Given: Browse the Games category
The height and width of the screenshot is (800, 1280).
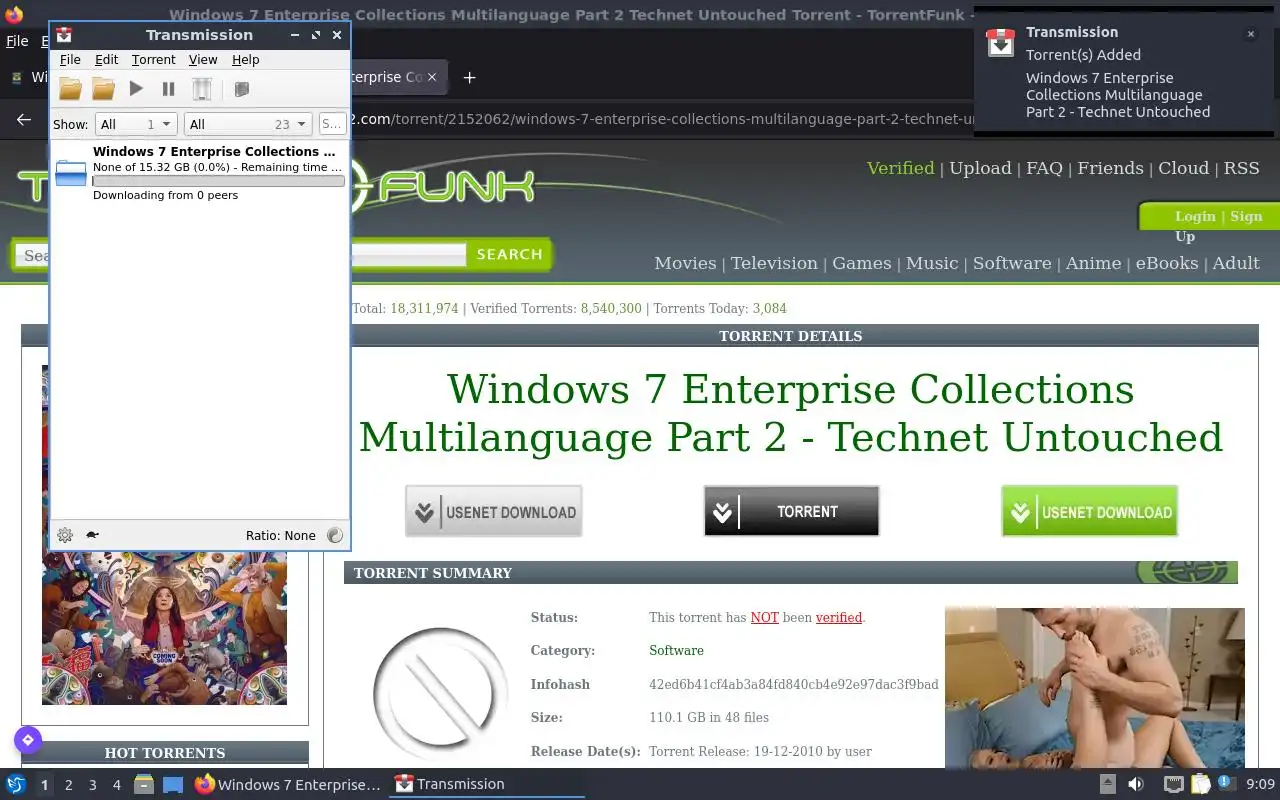Looking at the screenshot, I should [861, 263].
